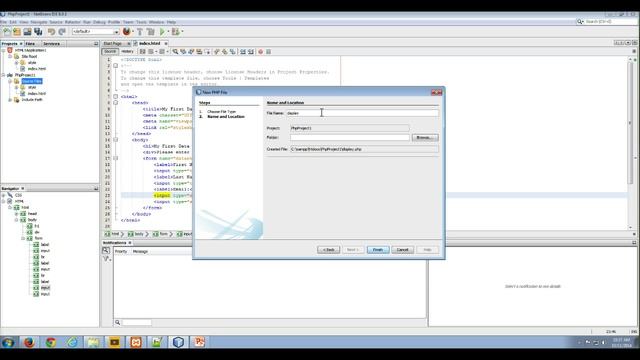Collapse the PhpProject1 tree node
The width and height of the screenshot is (640, 360).
pos(4,75)
